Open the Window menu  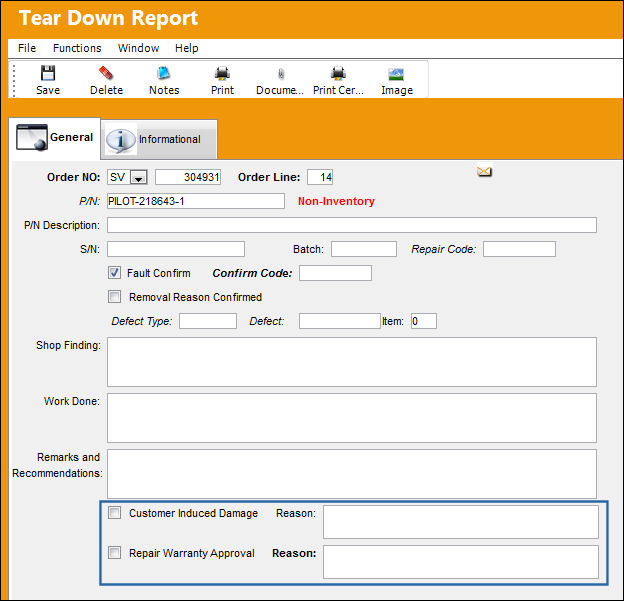click(x=138, y=48)
